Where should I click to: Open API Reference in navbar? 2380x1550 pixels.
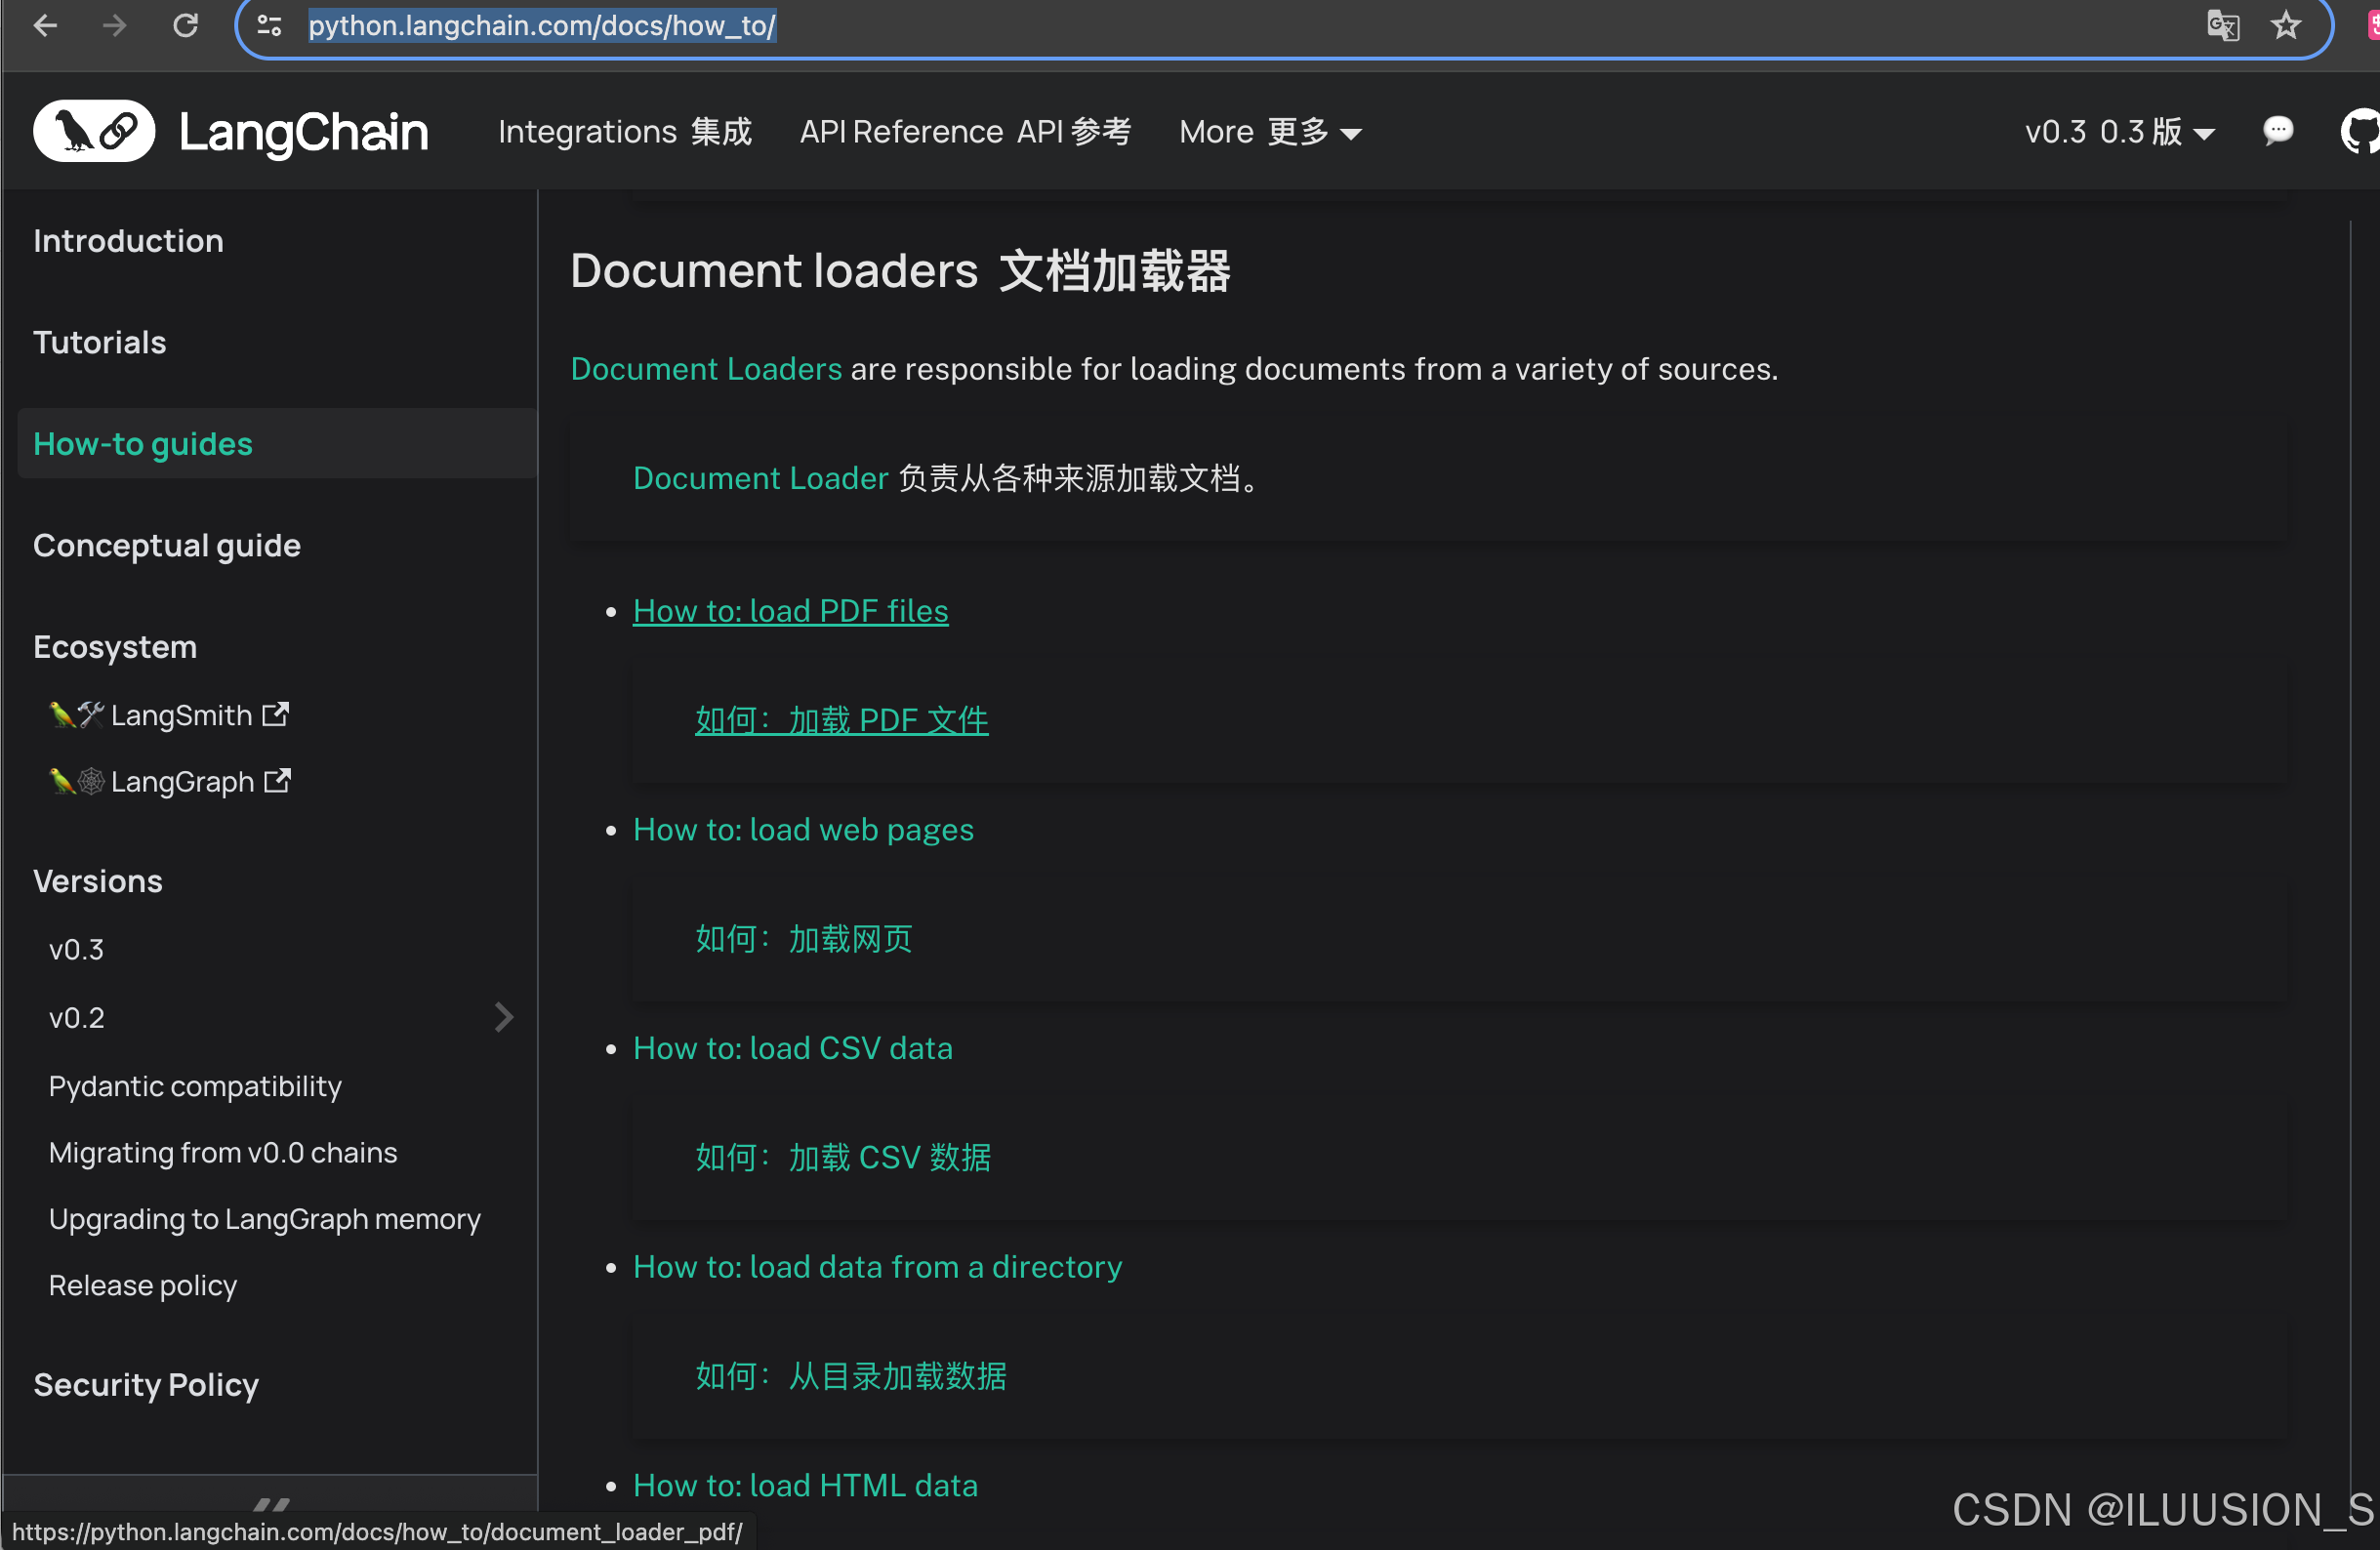coord(964,132)
